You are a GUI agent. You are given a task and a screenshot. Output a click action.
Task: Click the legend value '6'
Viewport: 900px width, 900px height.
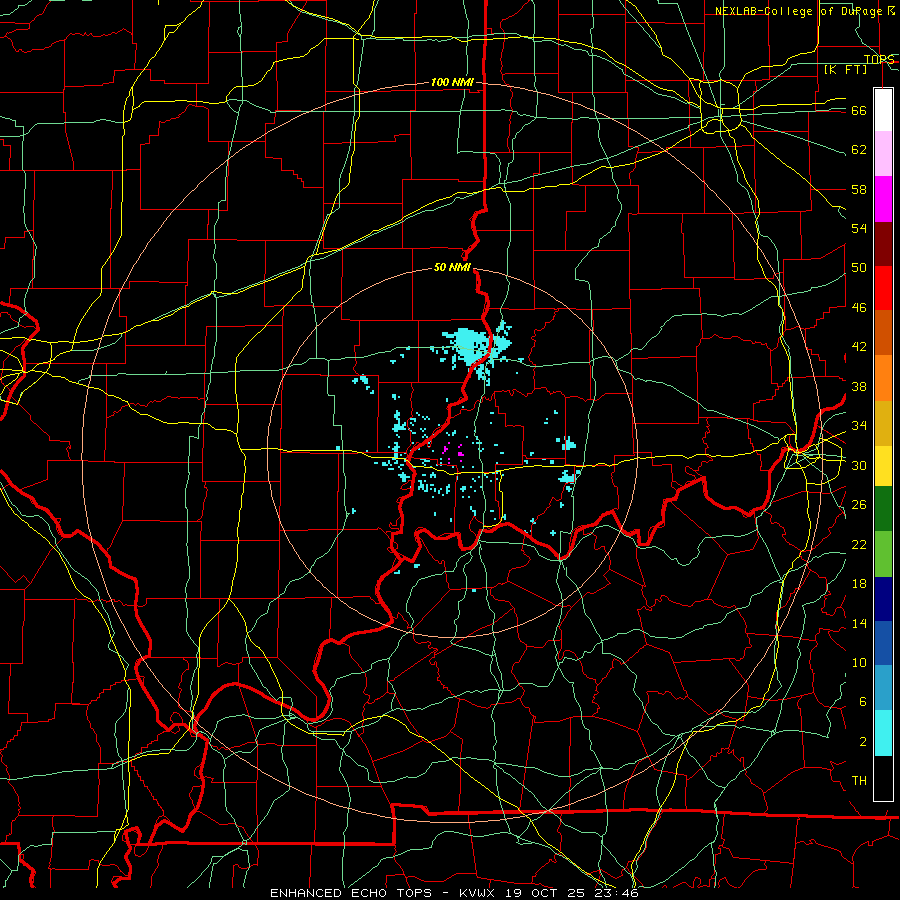point(863,702)
